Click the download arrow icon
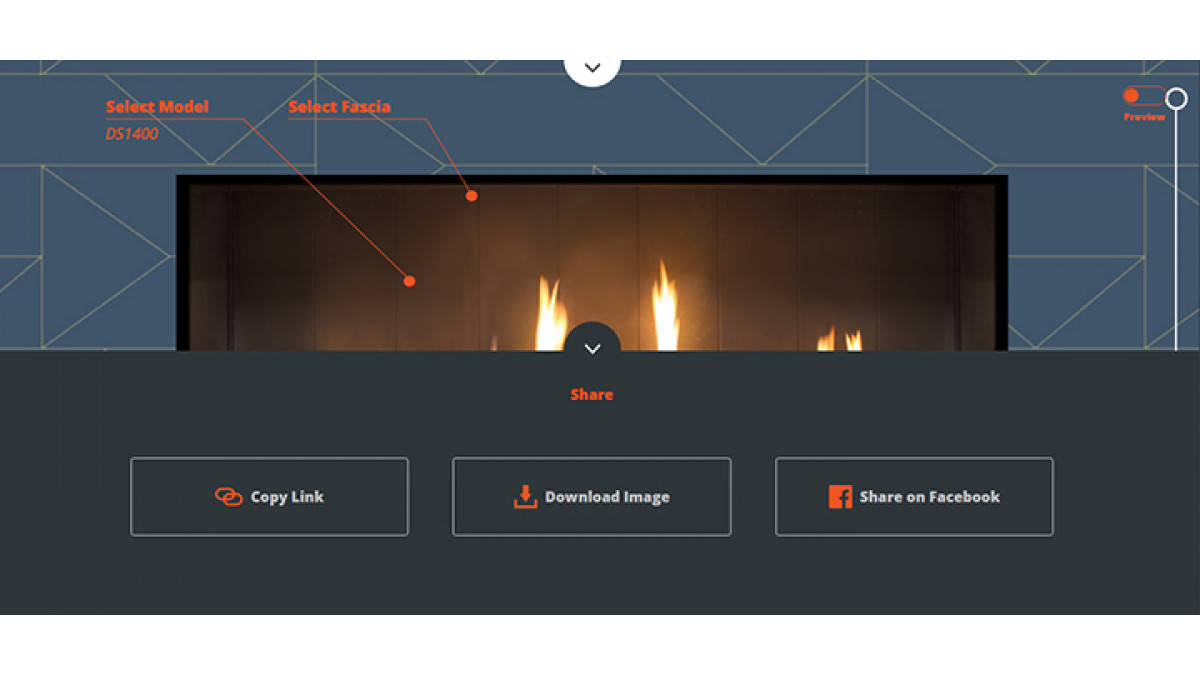The image size is (1200, 675). (526, 497)
